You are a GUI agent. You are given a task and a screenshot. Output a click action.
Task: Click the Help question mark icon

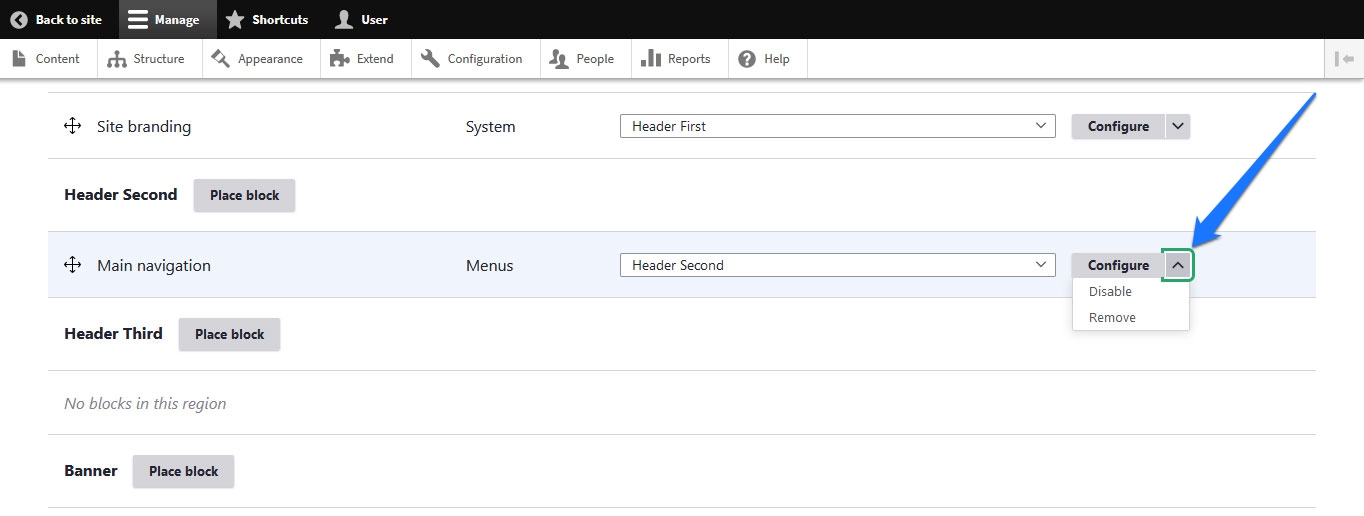747,59
